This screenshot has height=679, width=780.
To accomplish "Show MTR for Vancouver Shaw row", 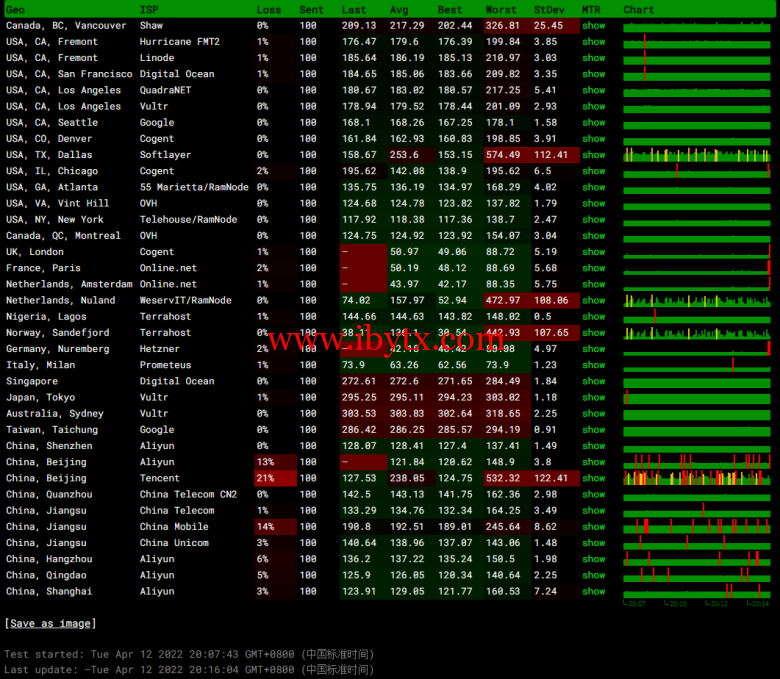I will (594, 25).
